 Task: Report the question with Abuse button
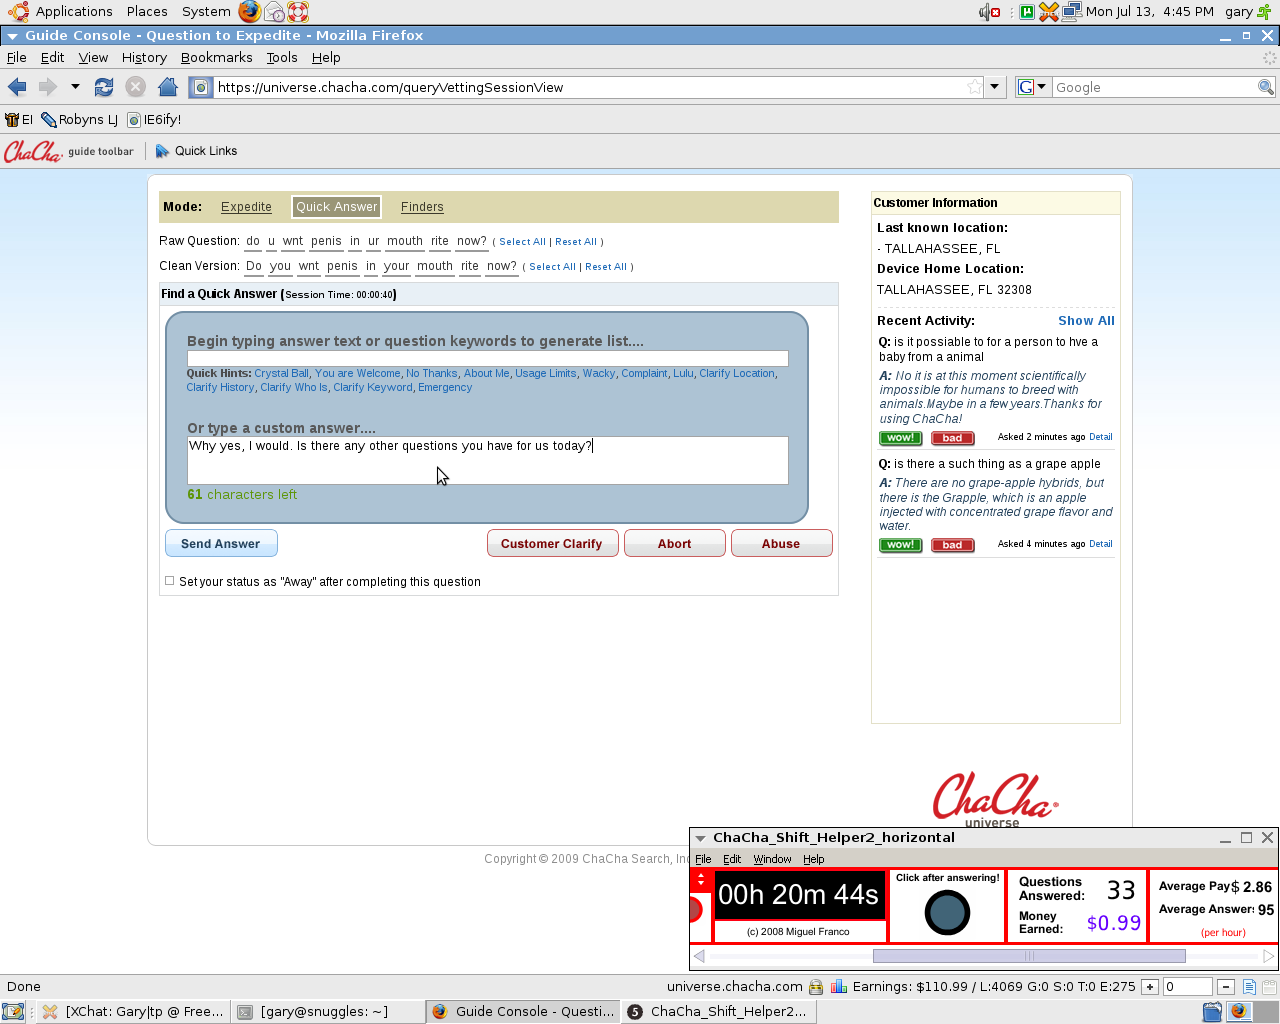pyautogui.click(x=781, y=544)
